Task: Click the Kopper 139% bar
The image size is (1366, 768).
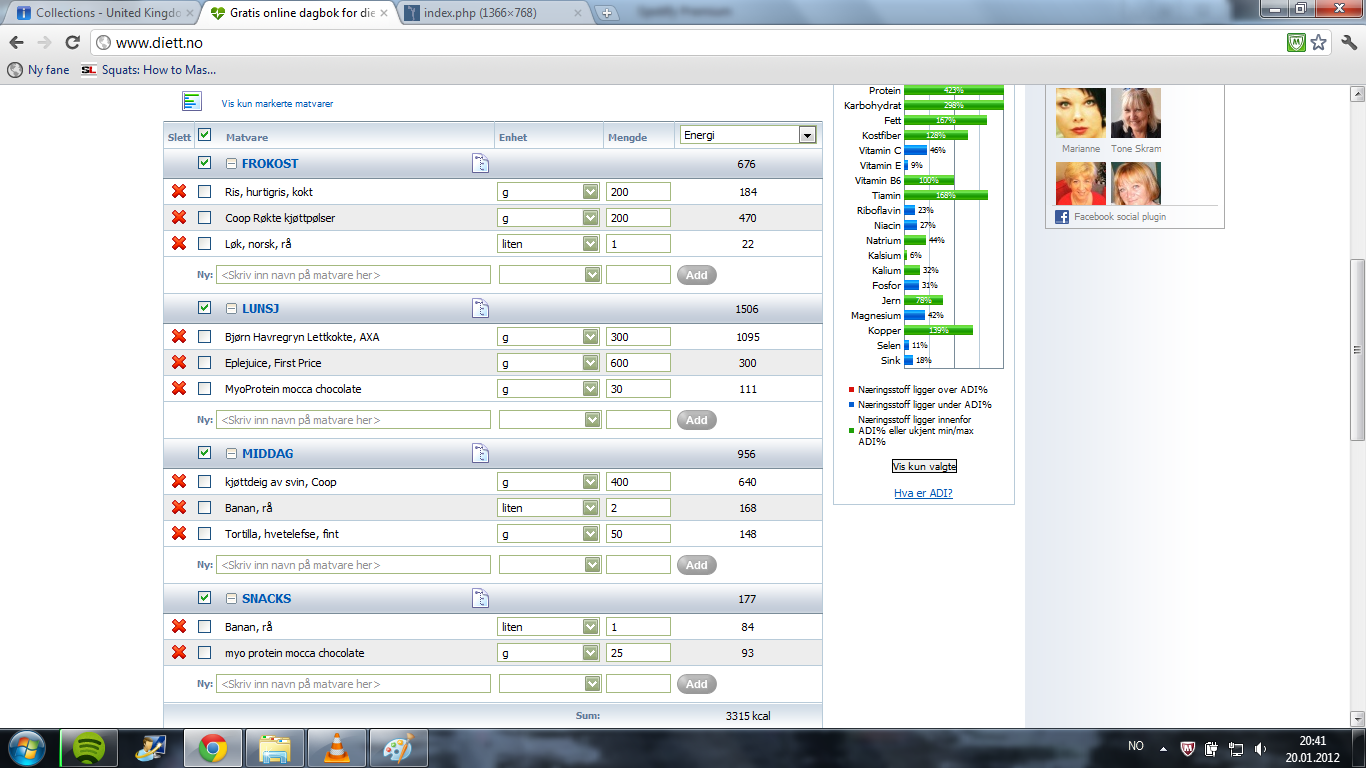Action: coord(939,330)
